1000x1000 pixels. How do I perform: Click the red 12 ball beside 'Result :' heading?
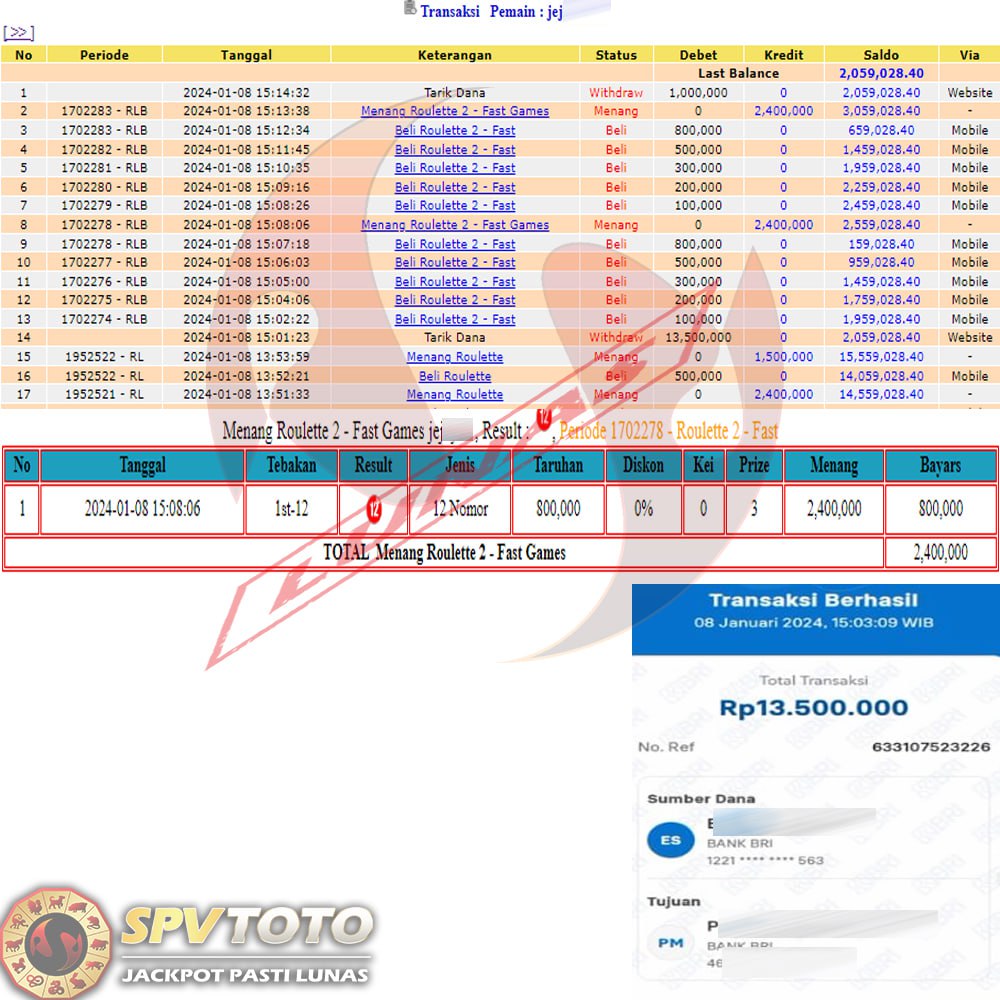click(544, 416)
